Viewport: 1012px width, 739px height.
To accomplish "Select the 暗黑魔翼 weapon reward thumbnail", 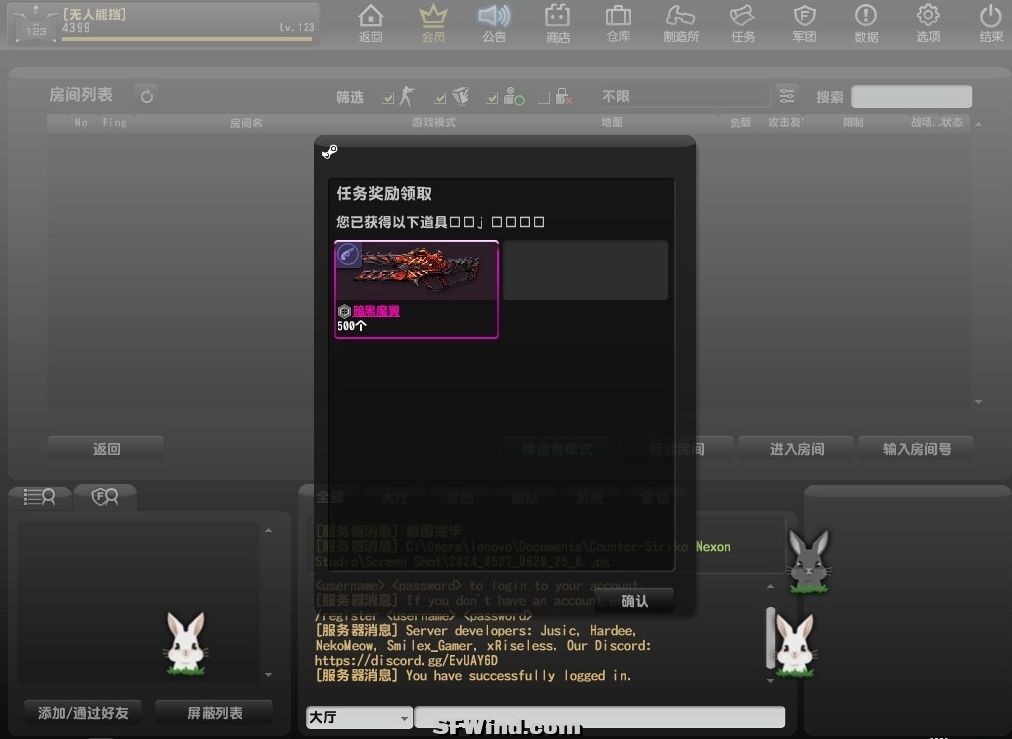I will coord(416,270).
